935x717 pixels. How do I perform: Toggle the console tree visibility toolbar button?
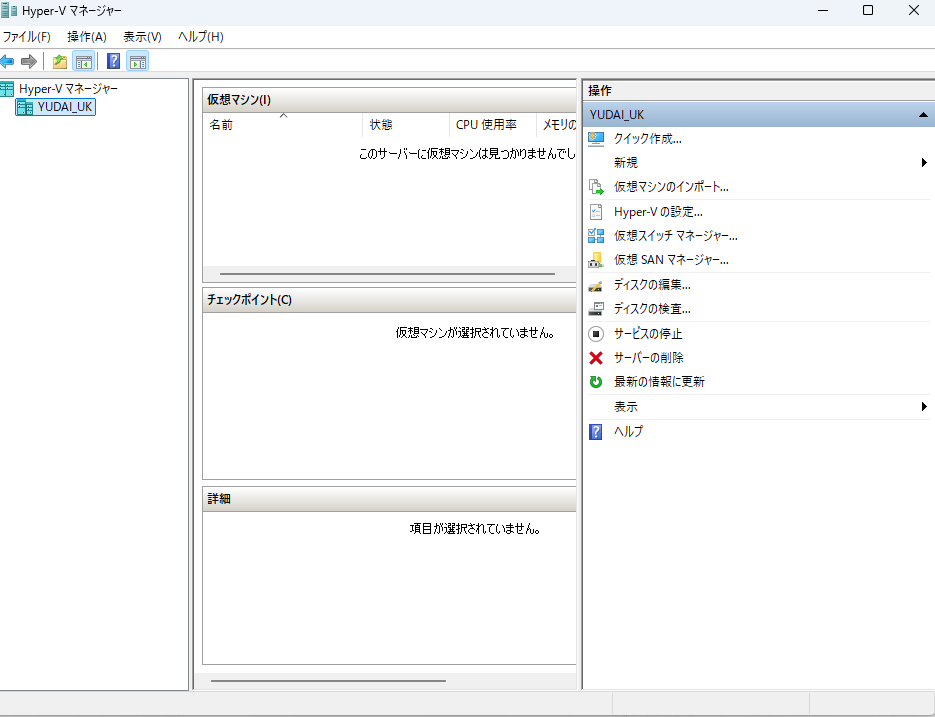84,60
